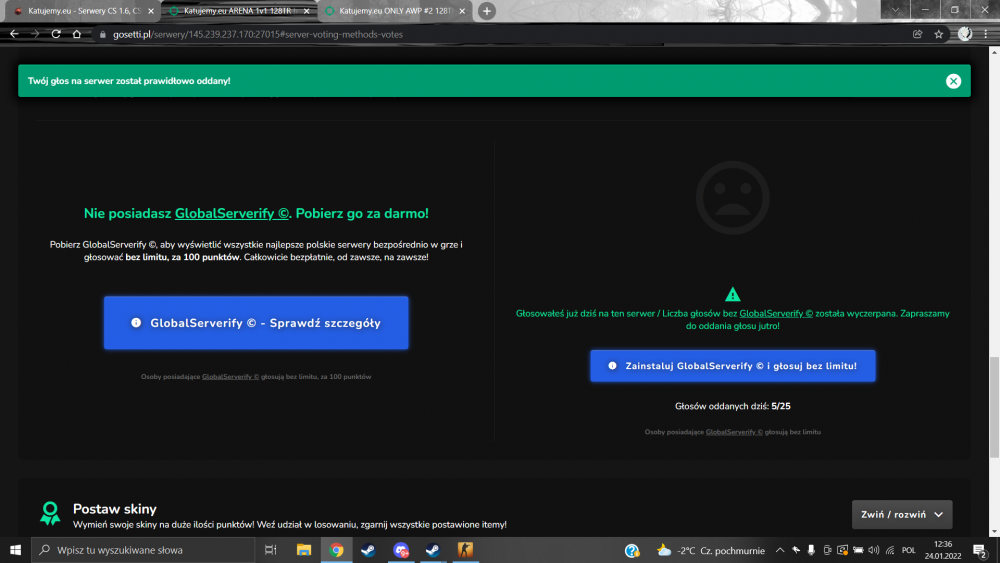Open a new browser tab
This screenshot has height=563, width=1000.
tap(487, 11)
